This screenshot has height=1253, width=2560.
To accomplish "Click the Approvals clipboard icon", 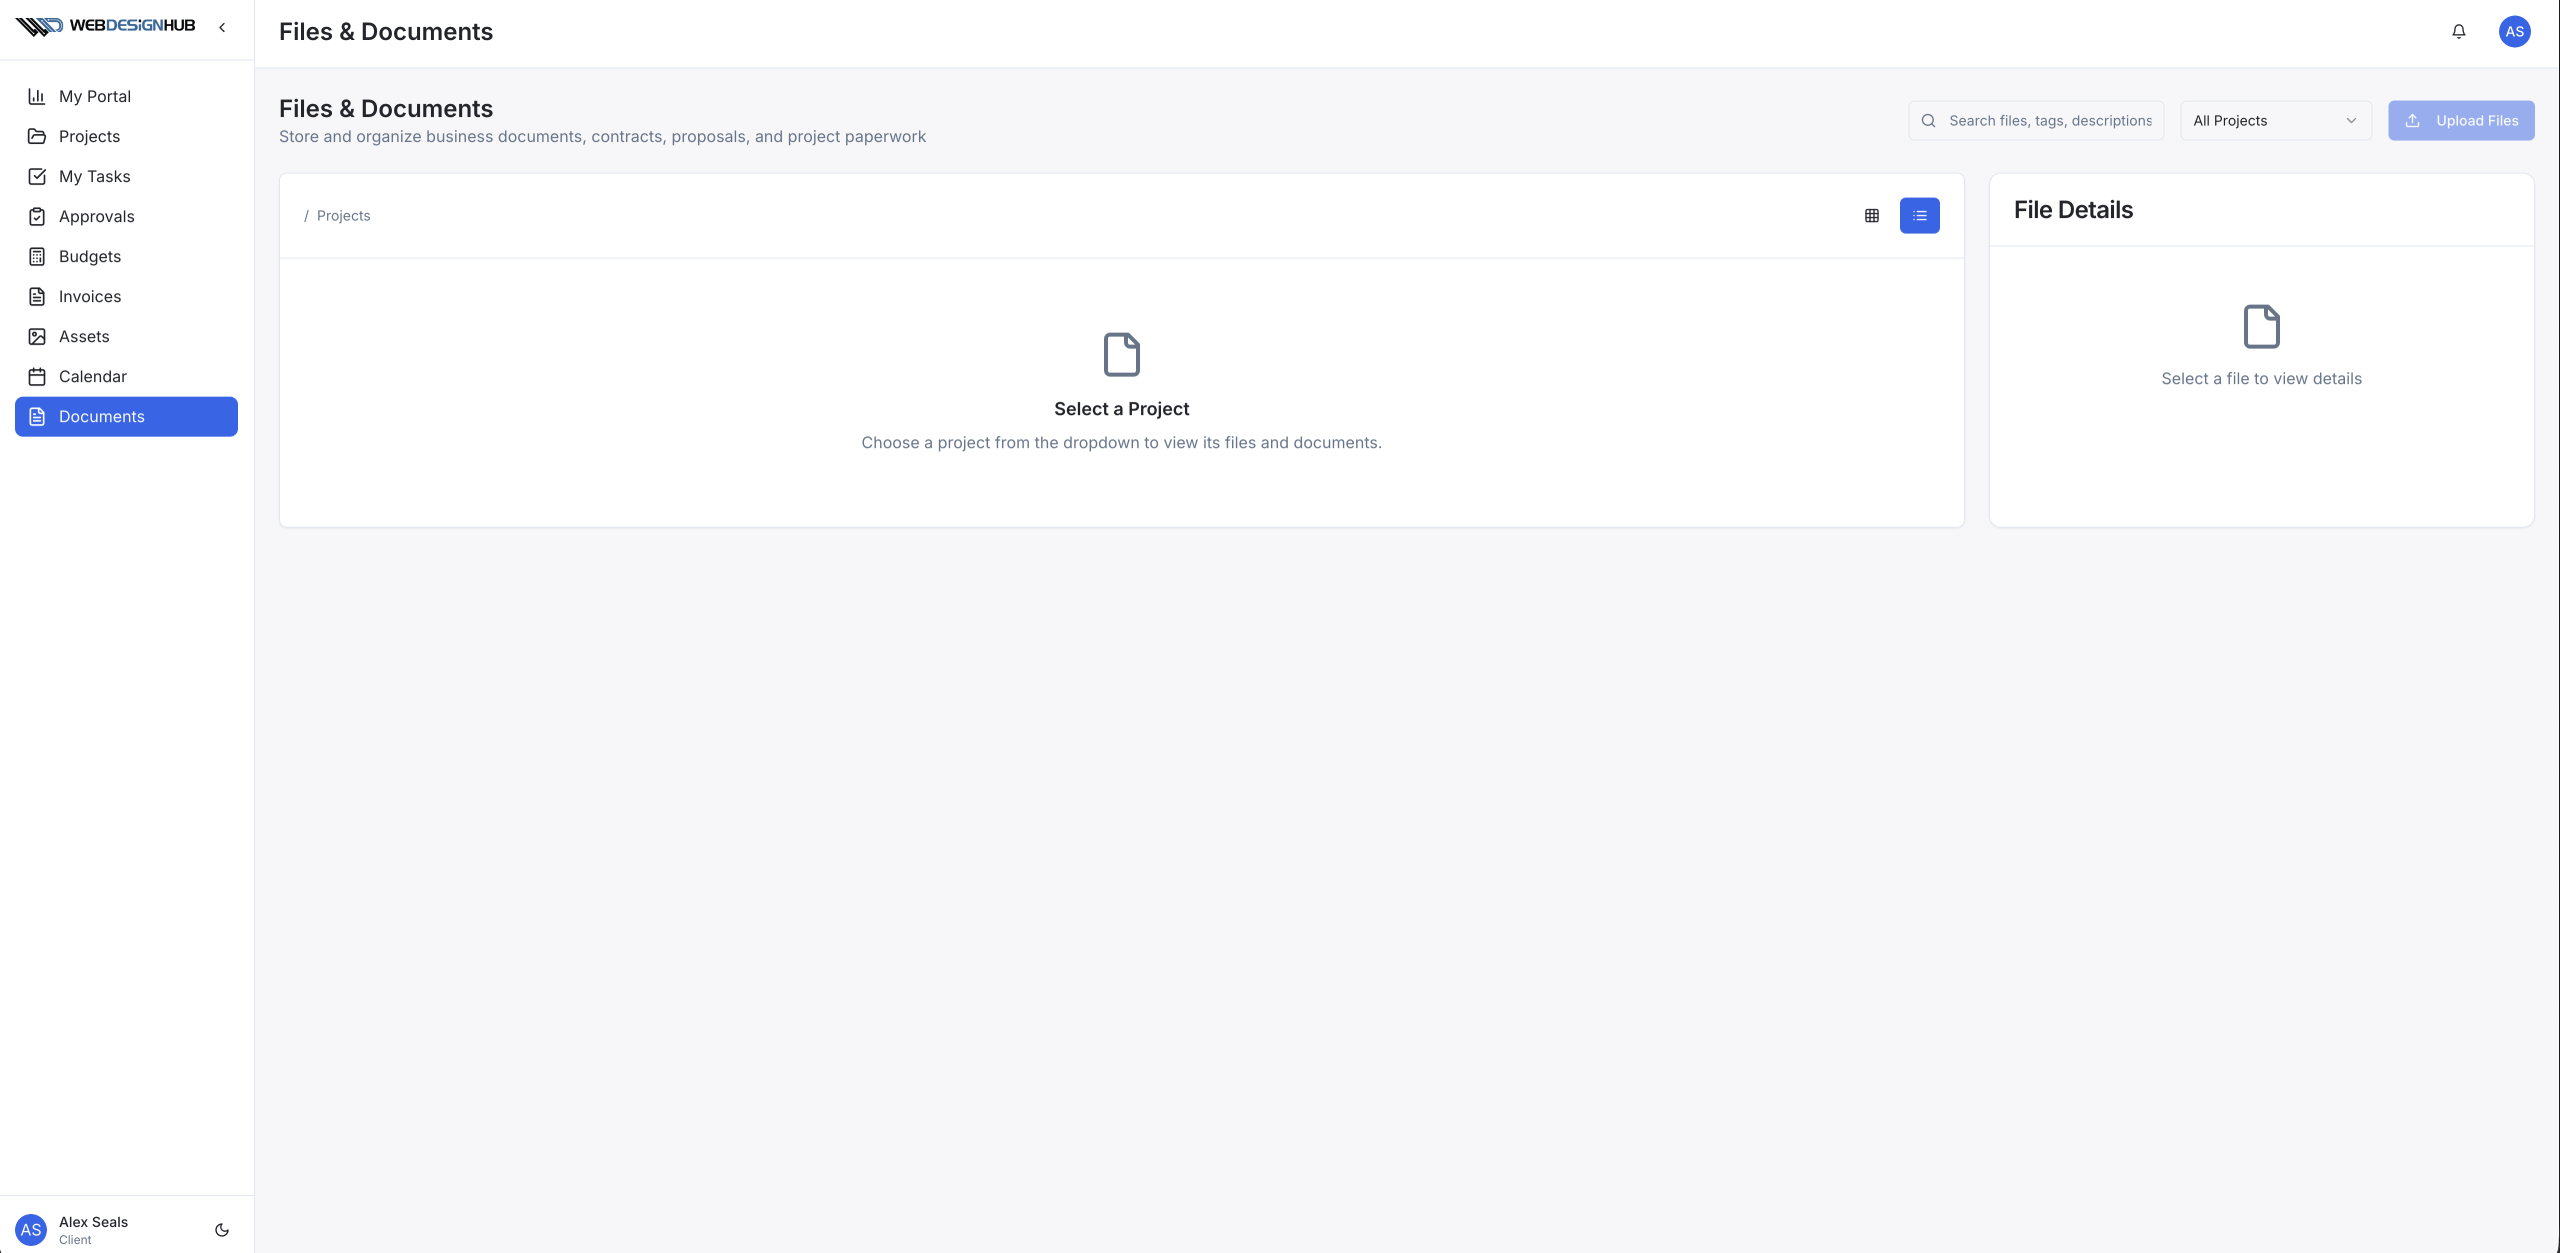I will pyautogui.click(x=37, y=216).
